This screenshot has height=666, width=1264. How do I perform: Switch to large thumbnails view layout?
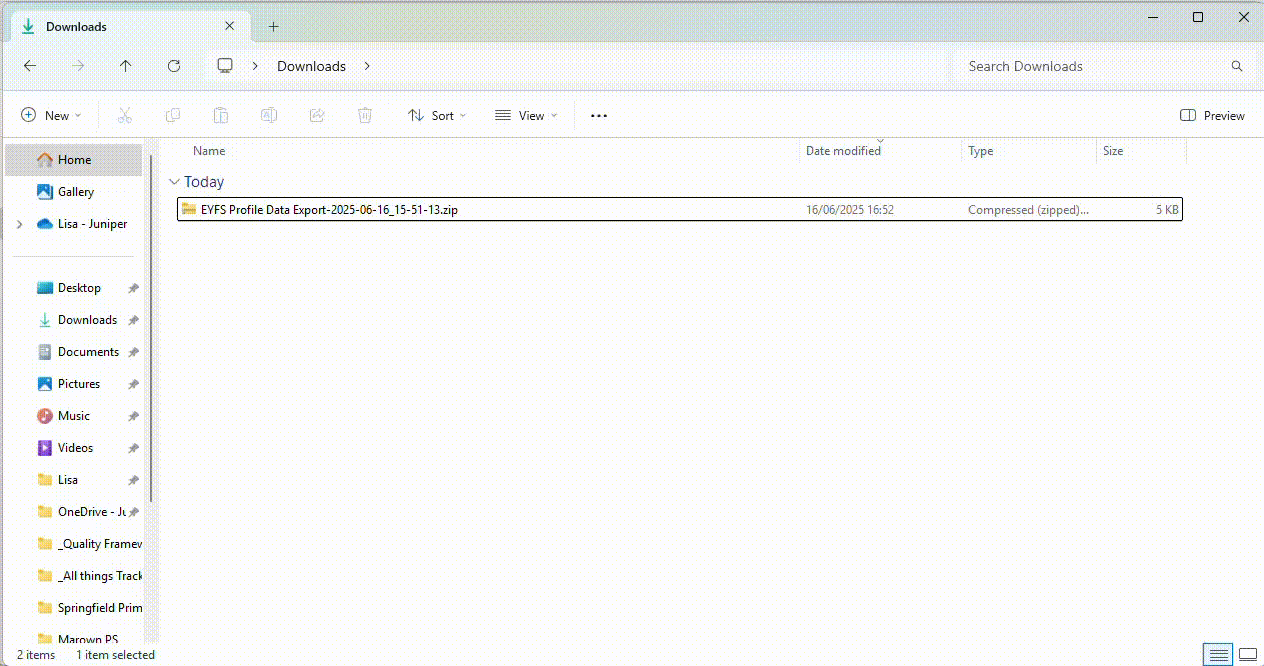(1247, 655)
